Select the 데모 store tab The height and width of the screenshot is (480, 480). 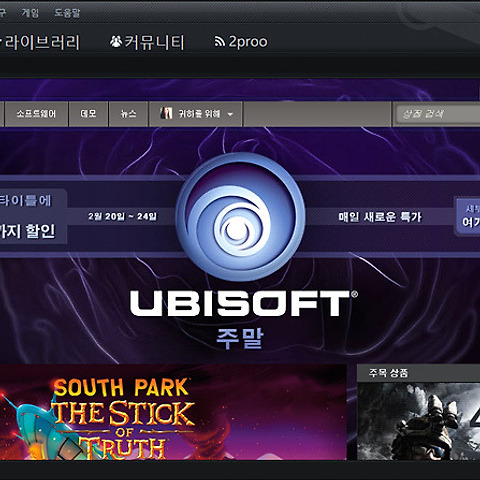(x=88, y=114)
